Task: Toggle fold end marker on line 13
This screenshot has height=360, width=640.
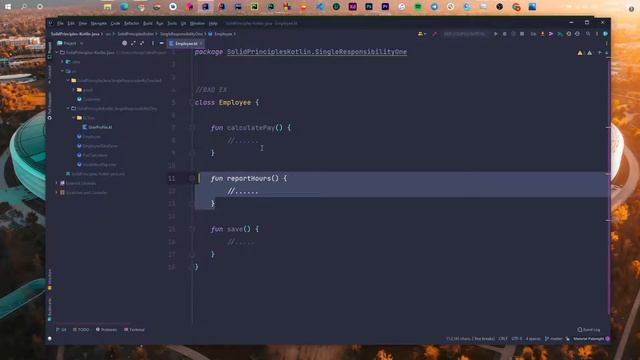Action: point(192,204)
